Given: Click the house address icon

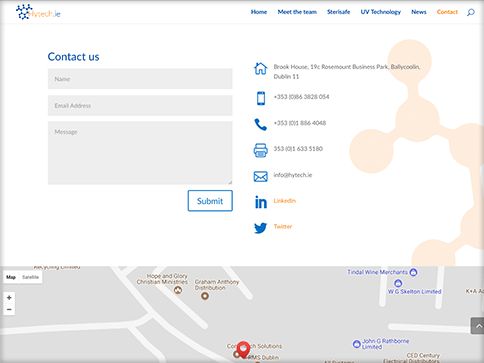Looking at the screenshot, I should point(260,69).
